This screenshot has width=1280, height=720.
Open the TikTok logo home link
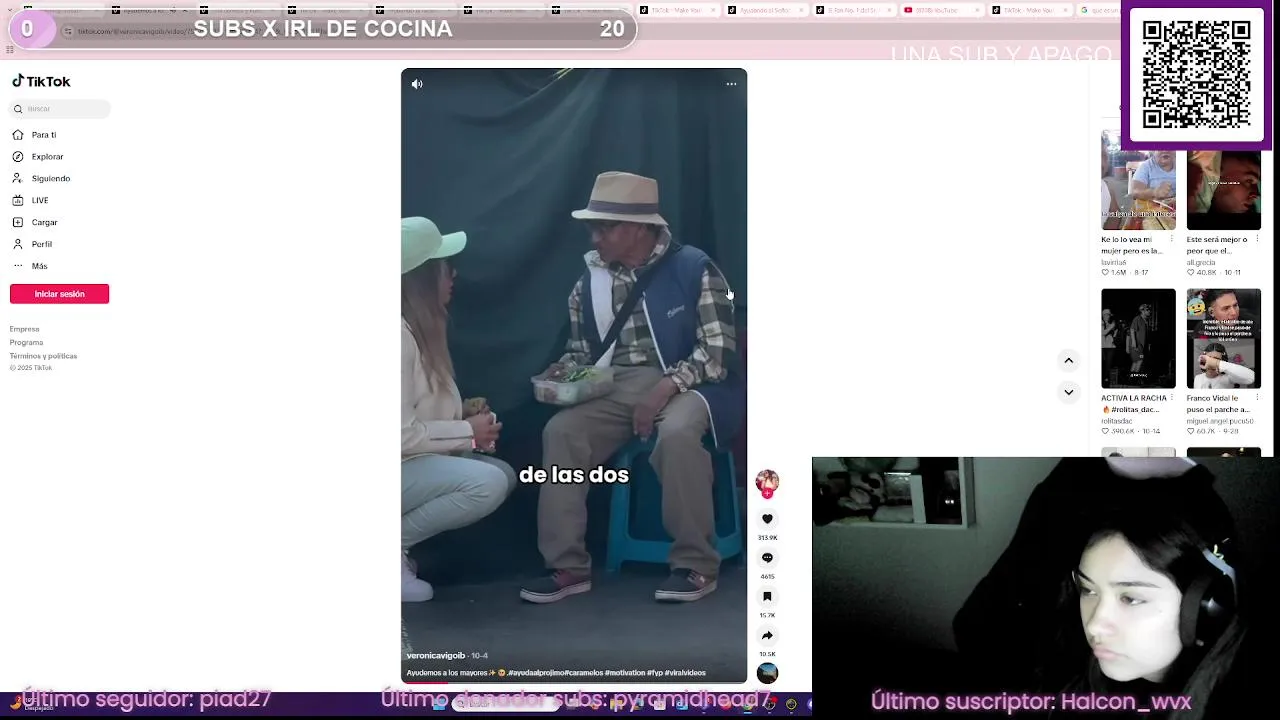(x=41, y=82)
